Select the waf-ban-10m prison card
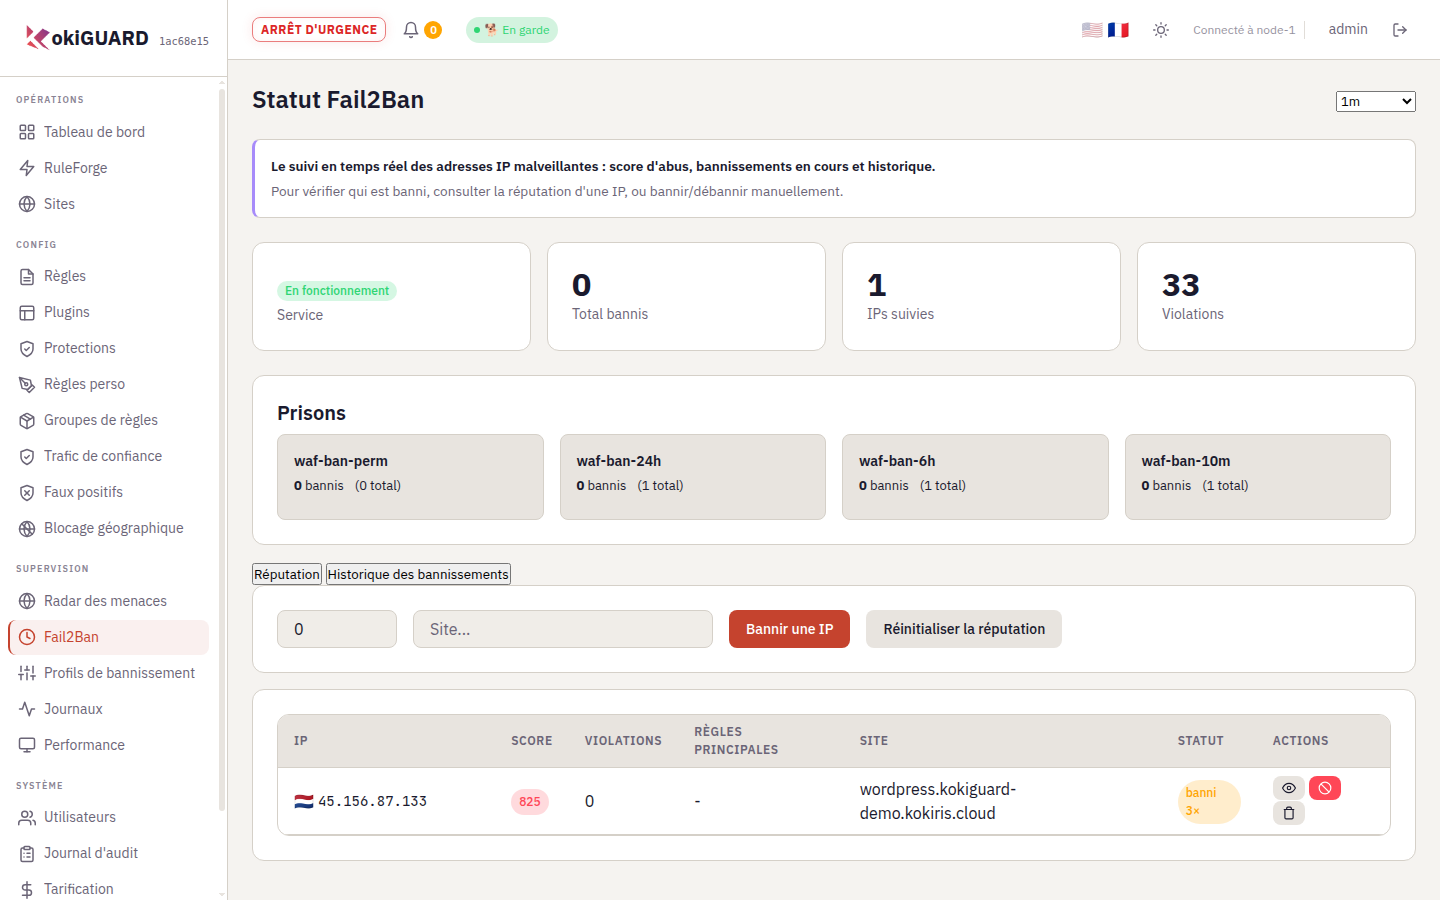Screen dimensions: 1440x900 pos(1258,477)
